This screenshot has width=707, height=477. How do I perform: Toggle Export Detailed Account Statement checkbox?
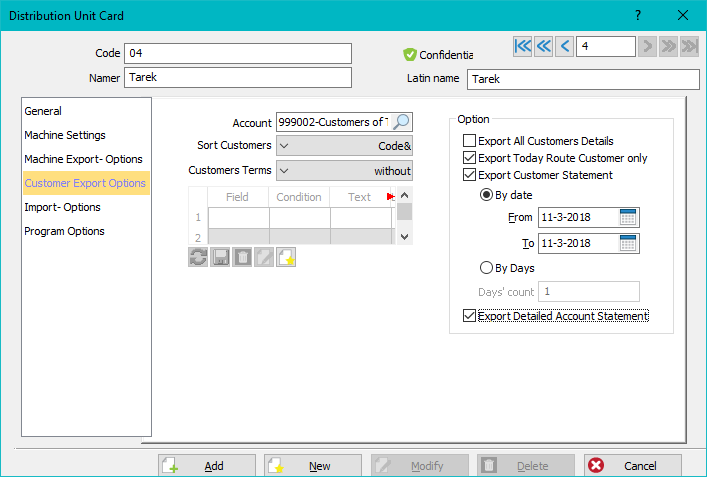click(x=469, y=316)
